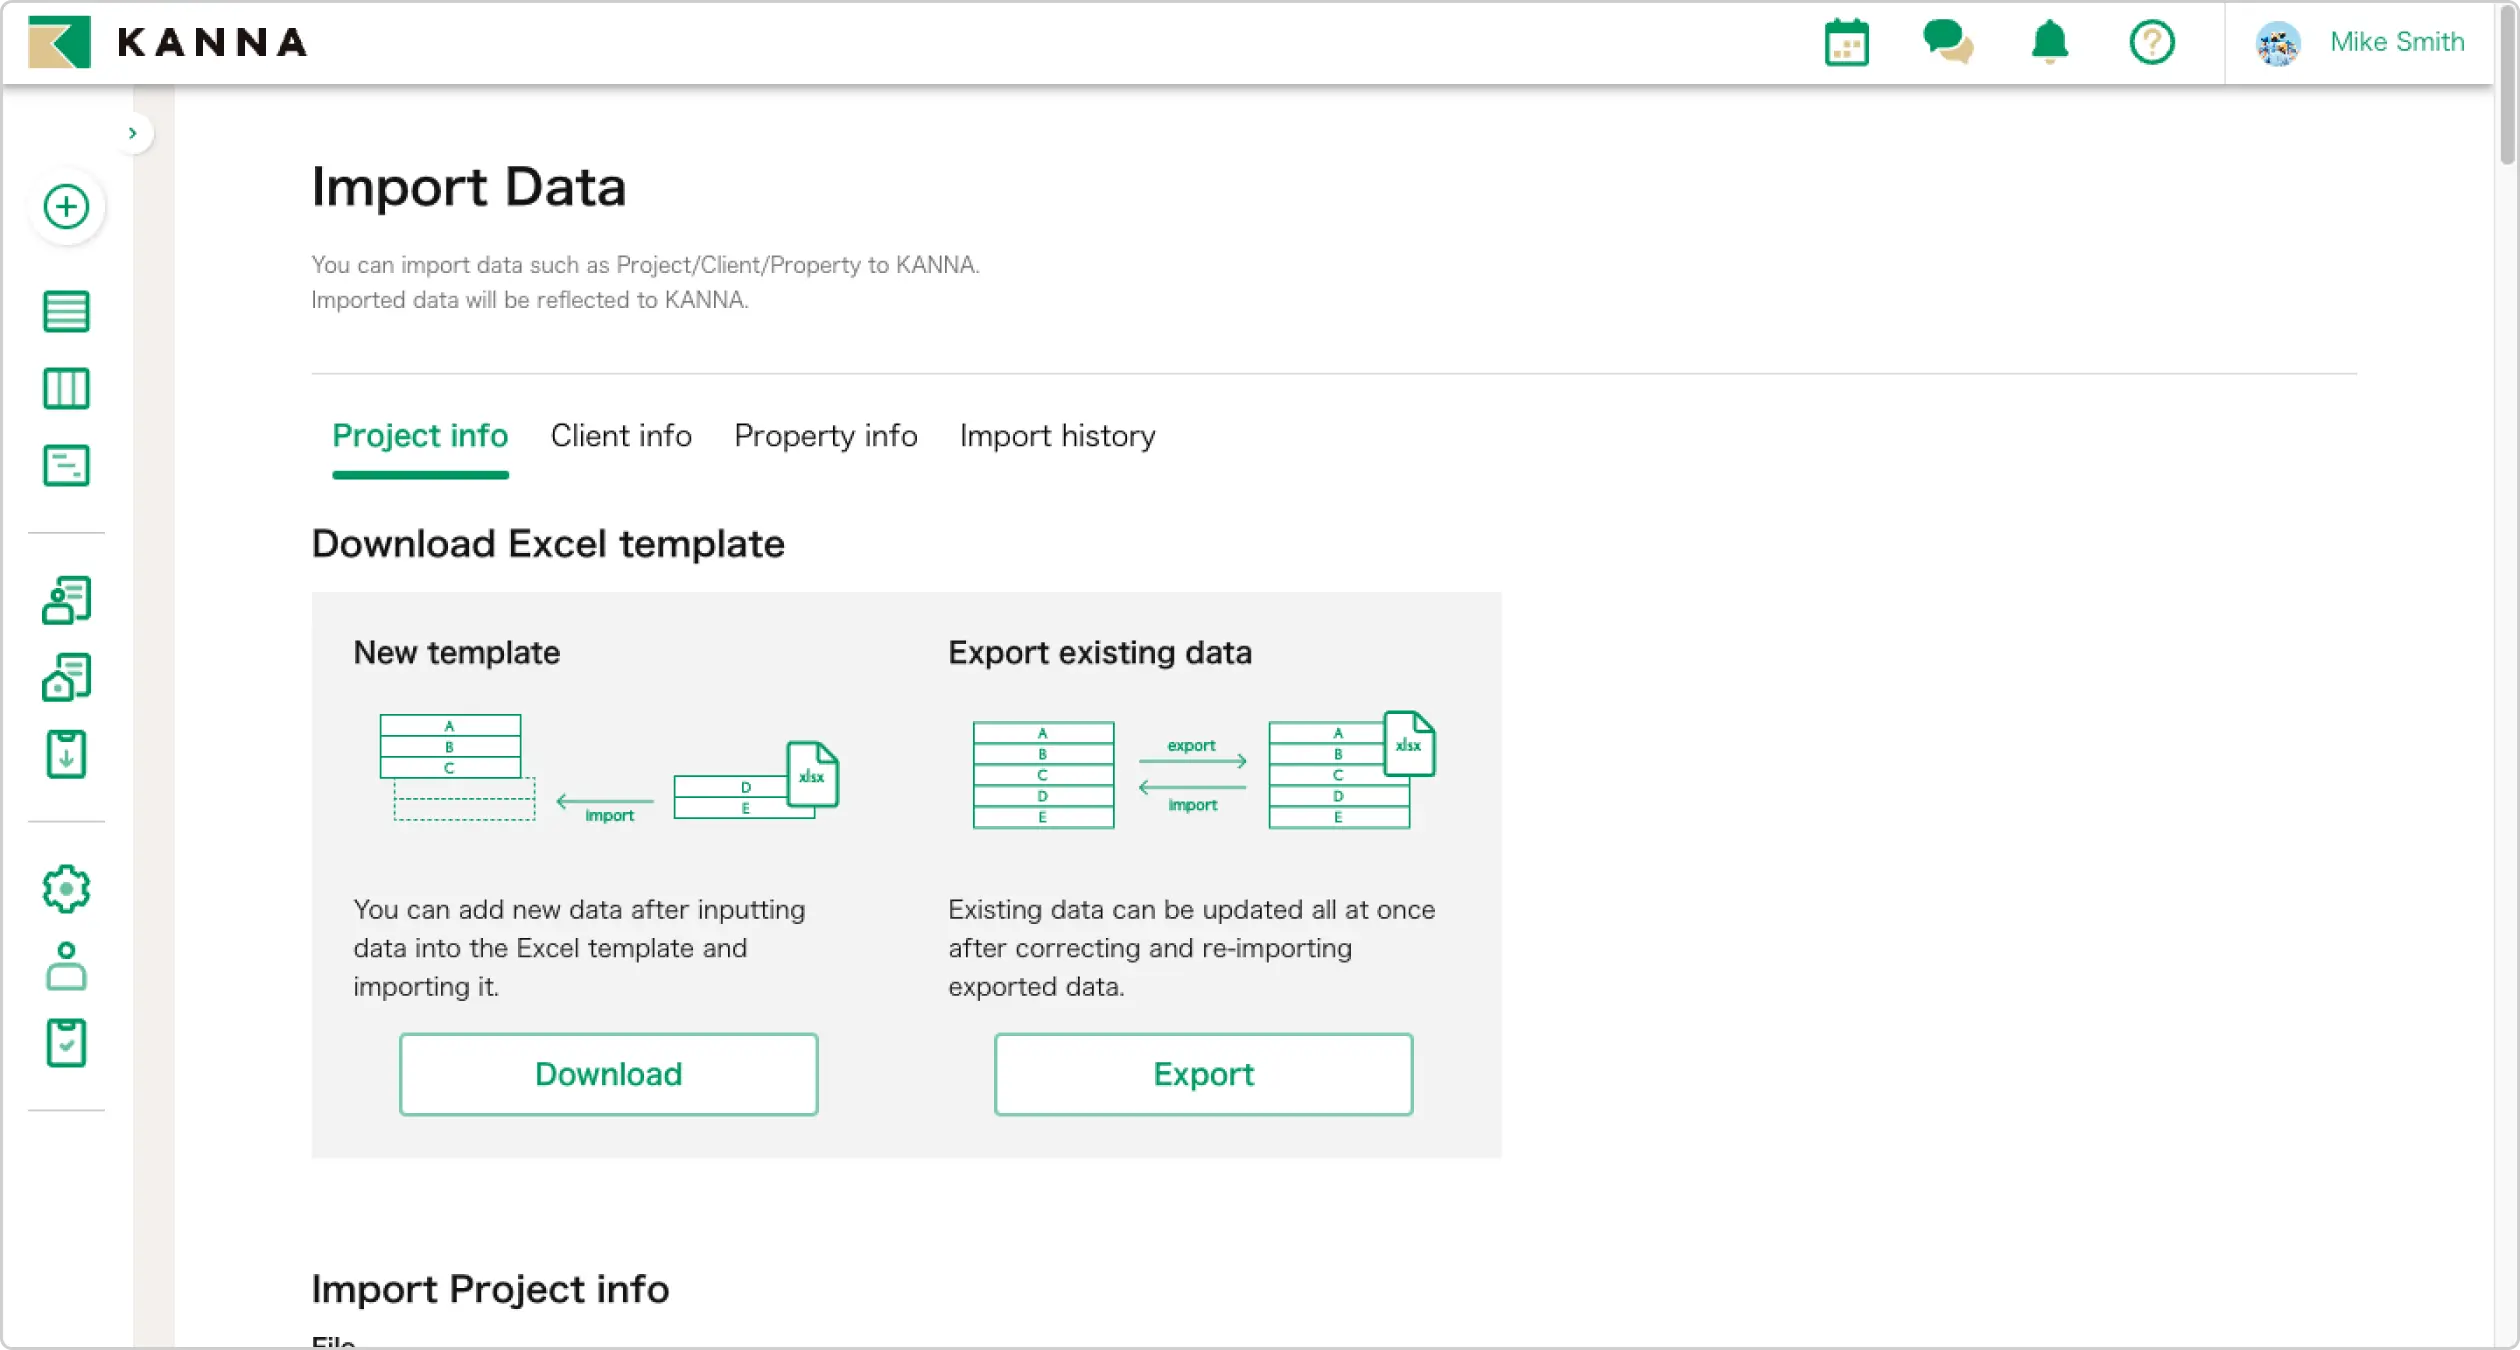
Task: Select the Property info tab
Action: pyautogui.click(x=826, y=436)
